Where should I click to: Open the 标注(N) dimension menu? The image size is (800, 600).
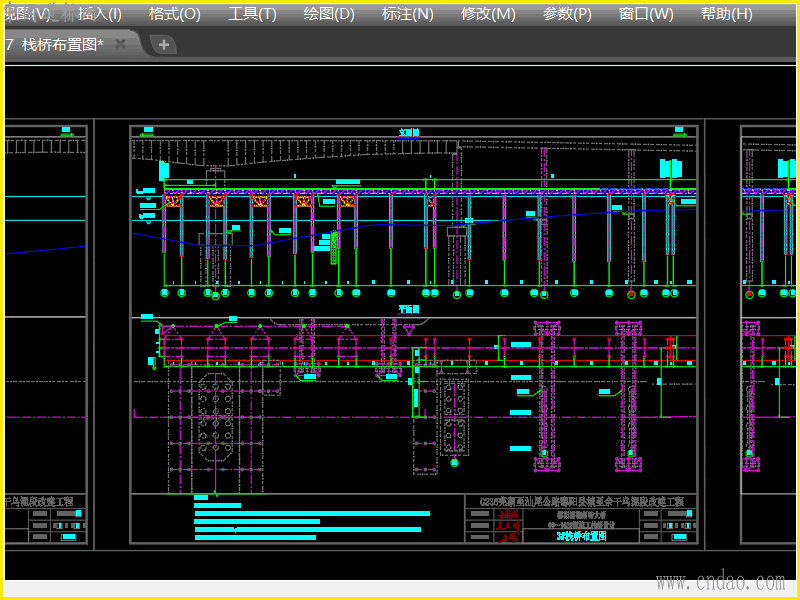click(408, 14)
